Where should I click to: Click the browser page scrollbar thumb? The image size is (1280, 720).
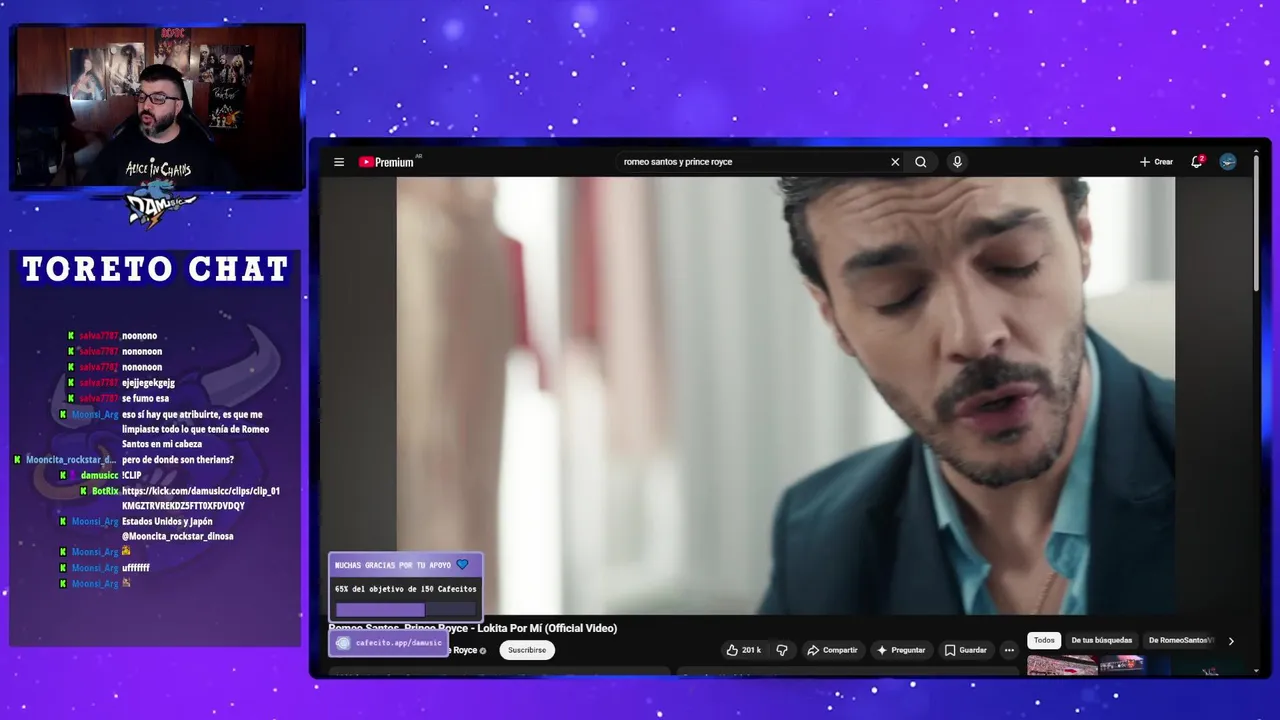click(1256, 225)
